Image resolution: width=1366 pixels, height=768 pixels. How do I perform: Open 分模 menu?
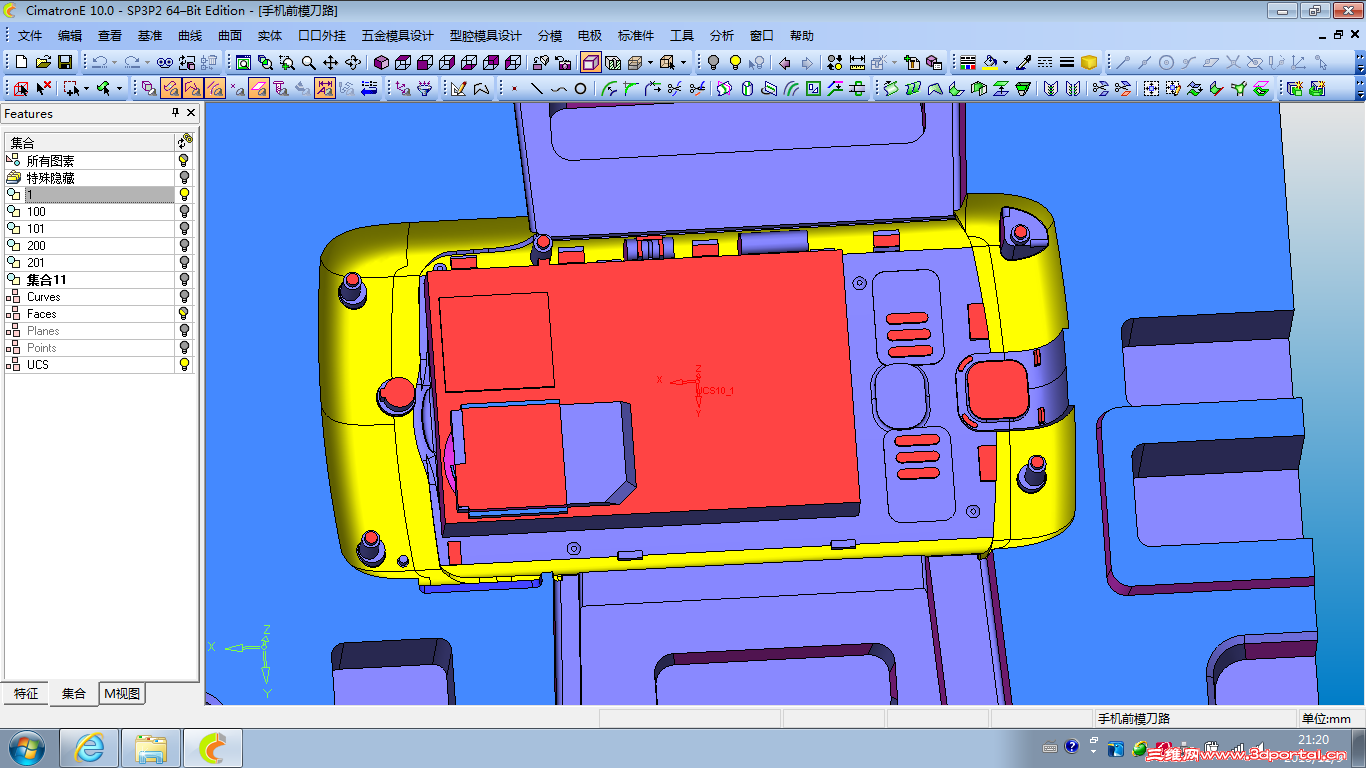click(x=550, y=36)
